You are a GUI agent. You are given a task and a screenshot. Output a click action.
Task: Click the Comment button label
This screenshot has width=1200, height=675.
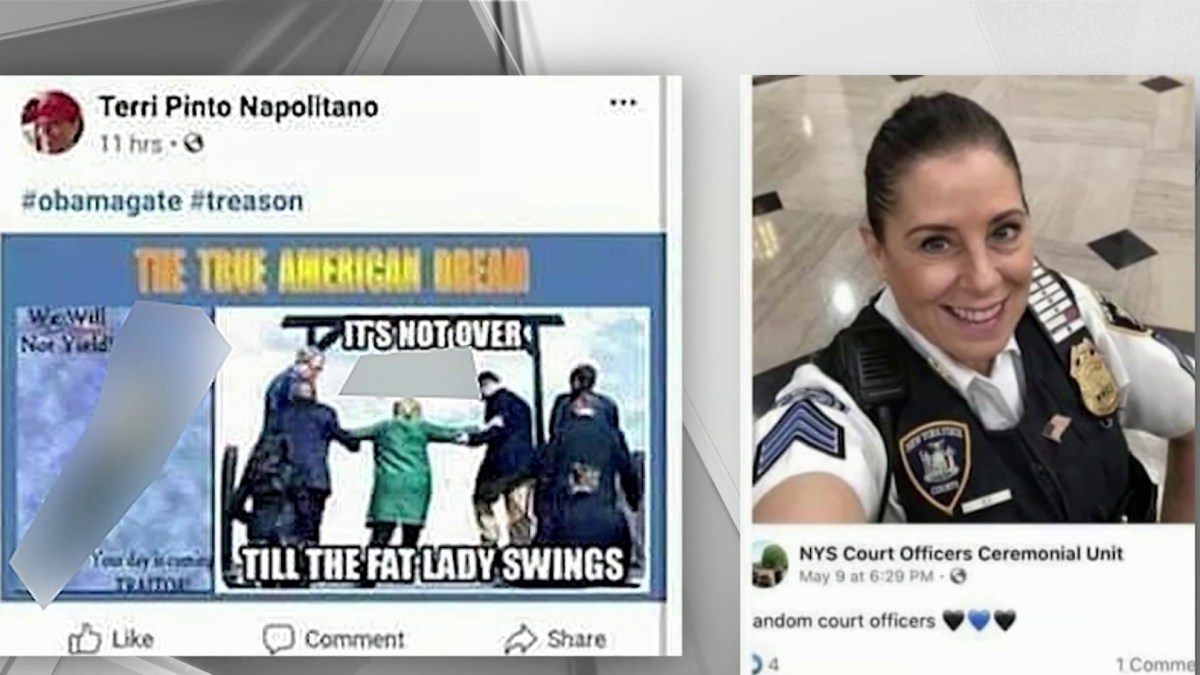click(x=354, y=639)
